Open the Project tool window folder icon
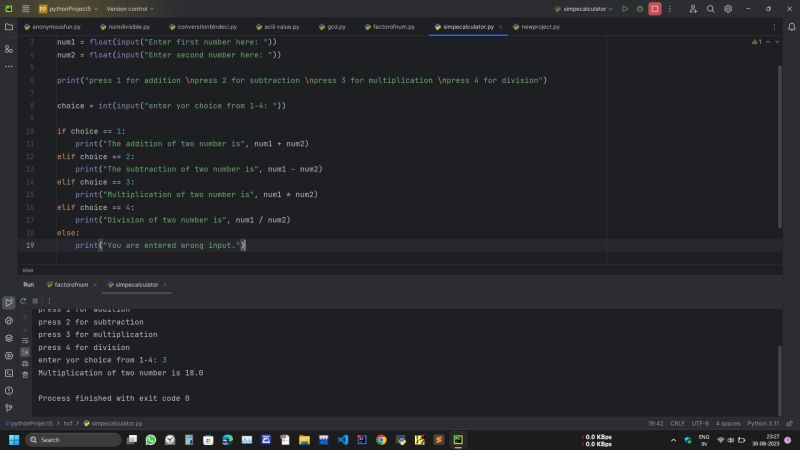The width and height of the screenshot is (800, 450). coord(9,27)
